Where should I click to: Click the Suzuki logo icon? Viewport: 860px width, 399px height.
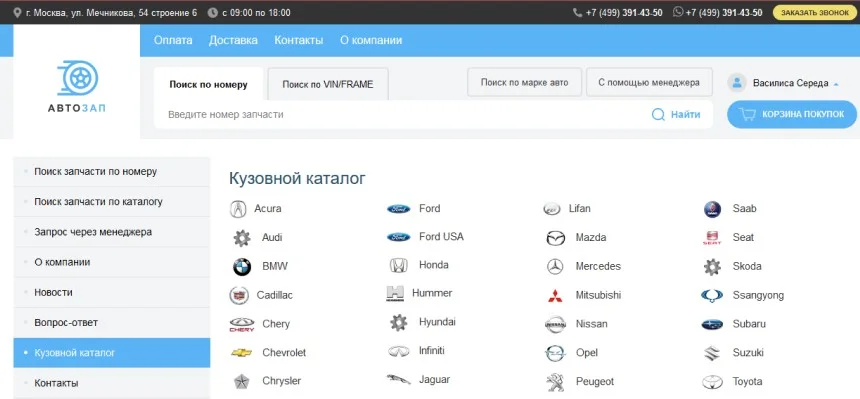[712, 353]
